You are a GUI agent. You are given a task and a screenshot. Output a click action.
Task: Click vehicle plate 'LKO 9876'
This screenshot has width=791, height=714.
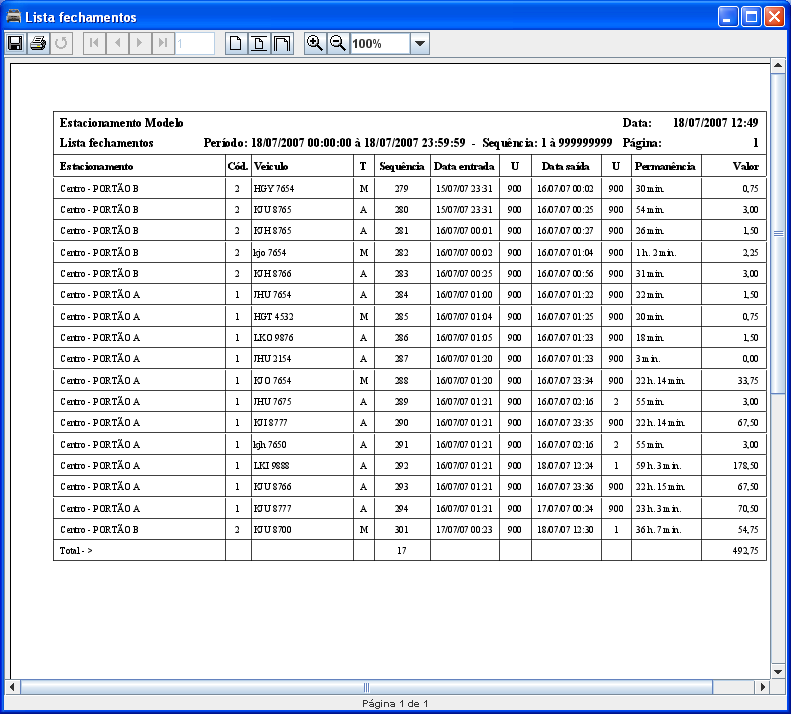273,338
